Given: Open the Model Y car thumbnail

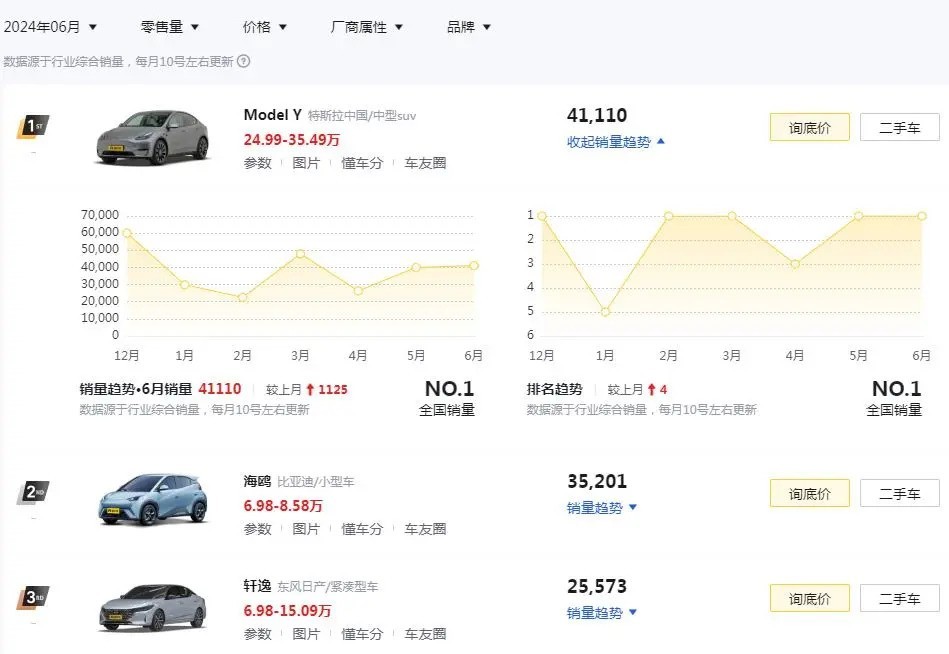Looking at the screenshot, I should [x=153, y=137].
